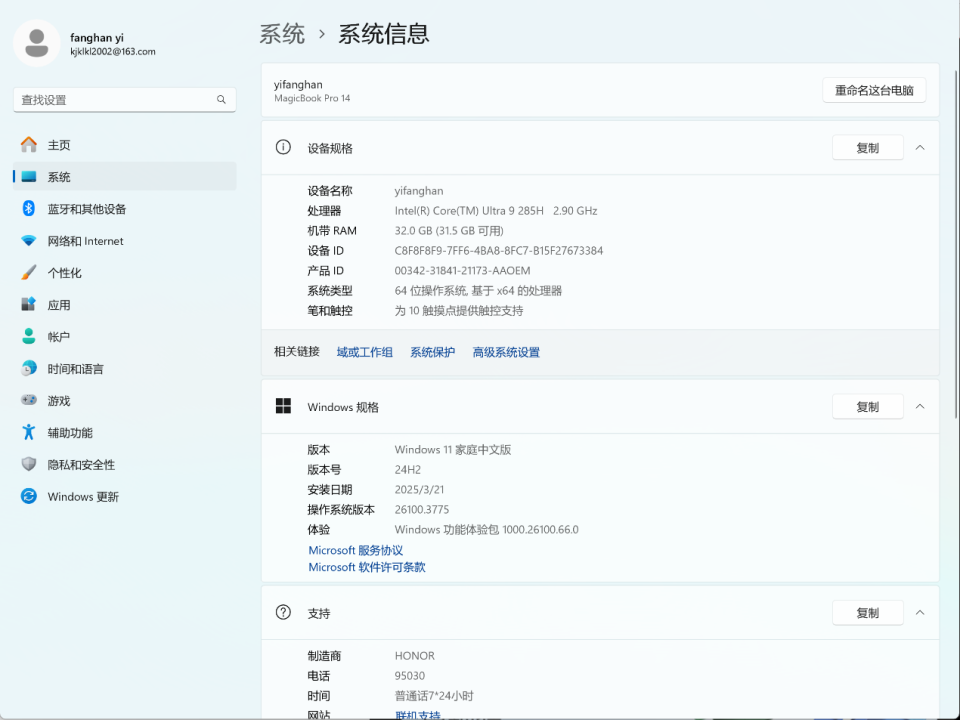Open Windows 更新 page
Viewport: 960px width, 720px height.
click(x=124, y=497)
